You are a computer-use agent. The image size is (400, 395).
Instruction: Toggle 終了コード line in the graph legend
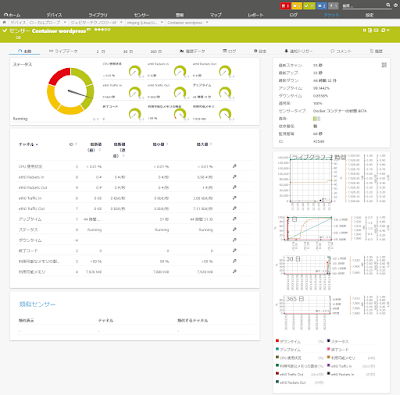click(338, 349)
